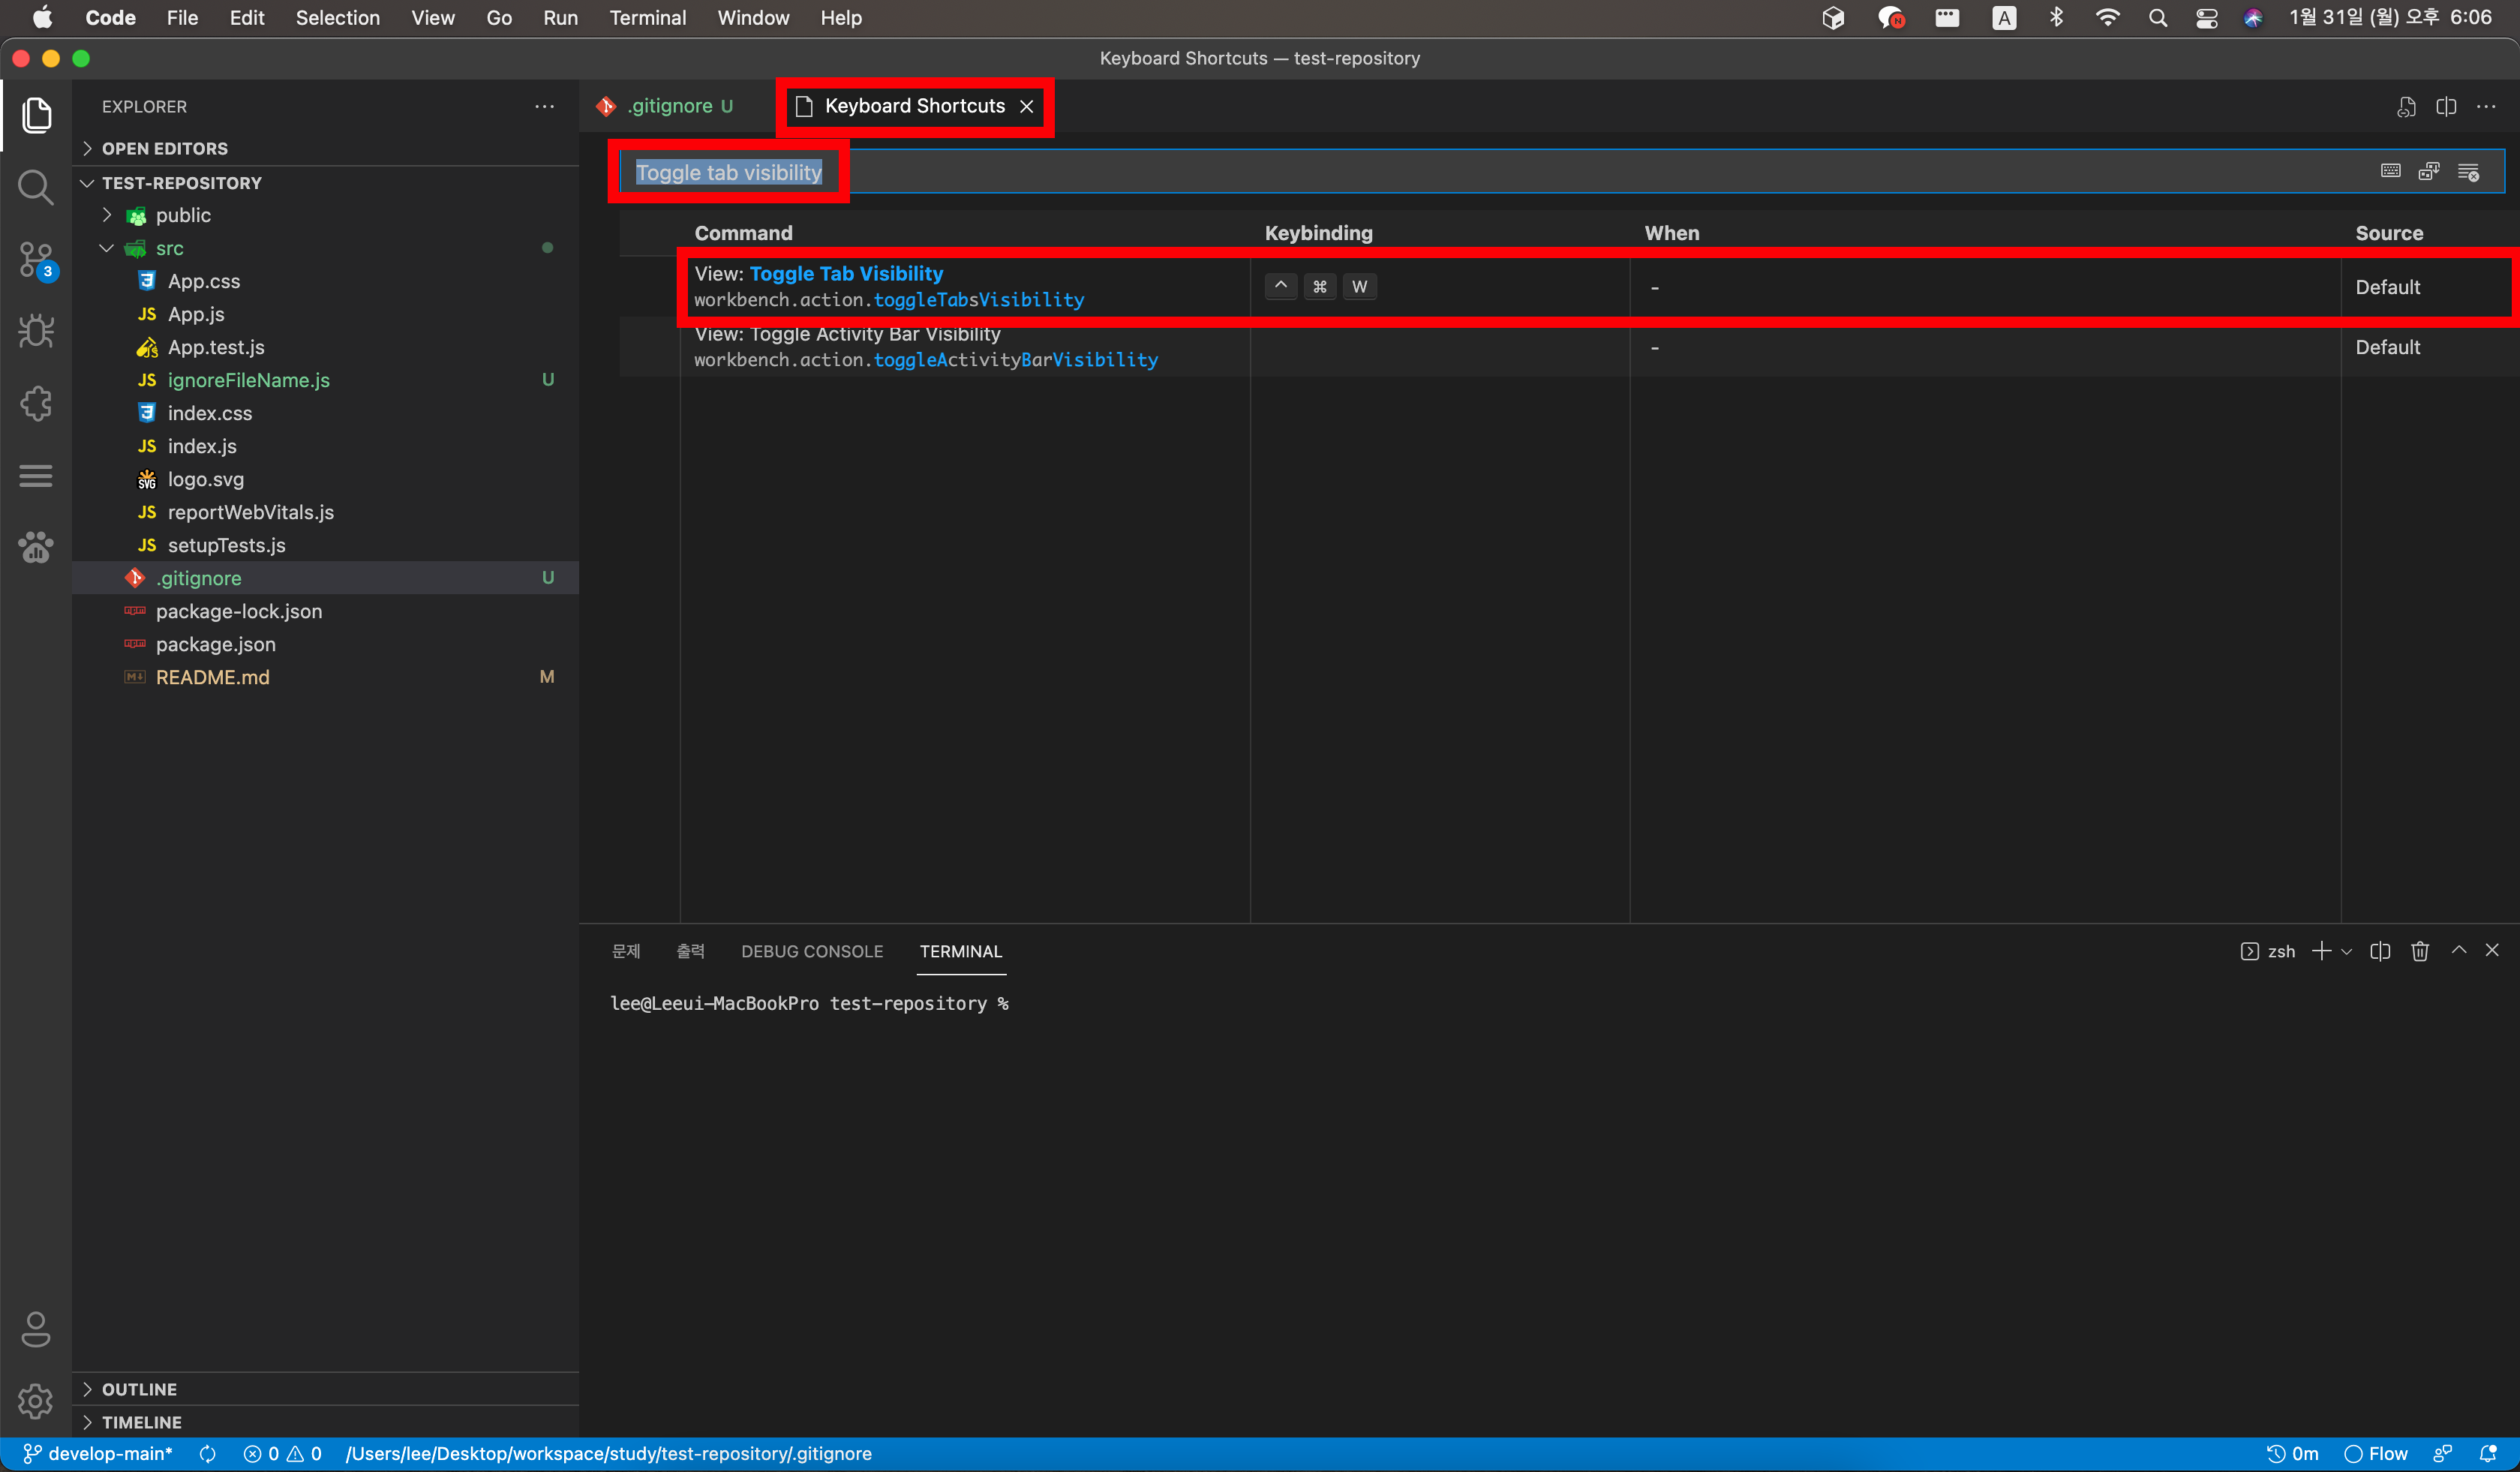Open the Accounts icon in activity bar
The height and width of the screenshot is (1472, 2520).
(x=36, y=1329)
